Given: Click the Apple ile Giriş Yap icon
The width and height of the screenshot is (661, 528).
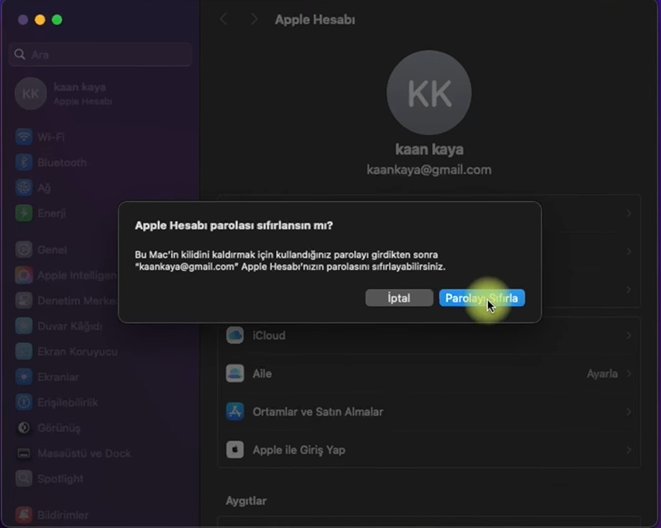Looking at the screenshot, I should pos(235,450).
